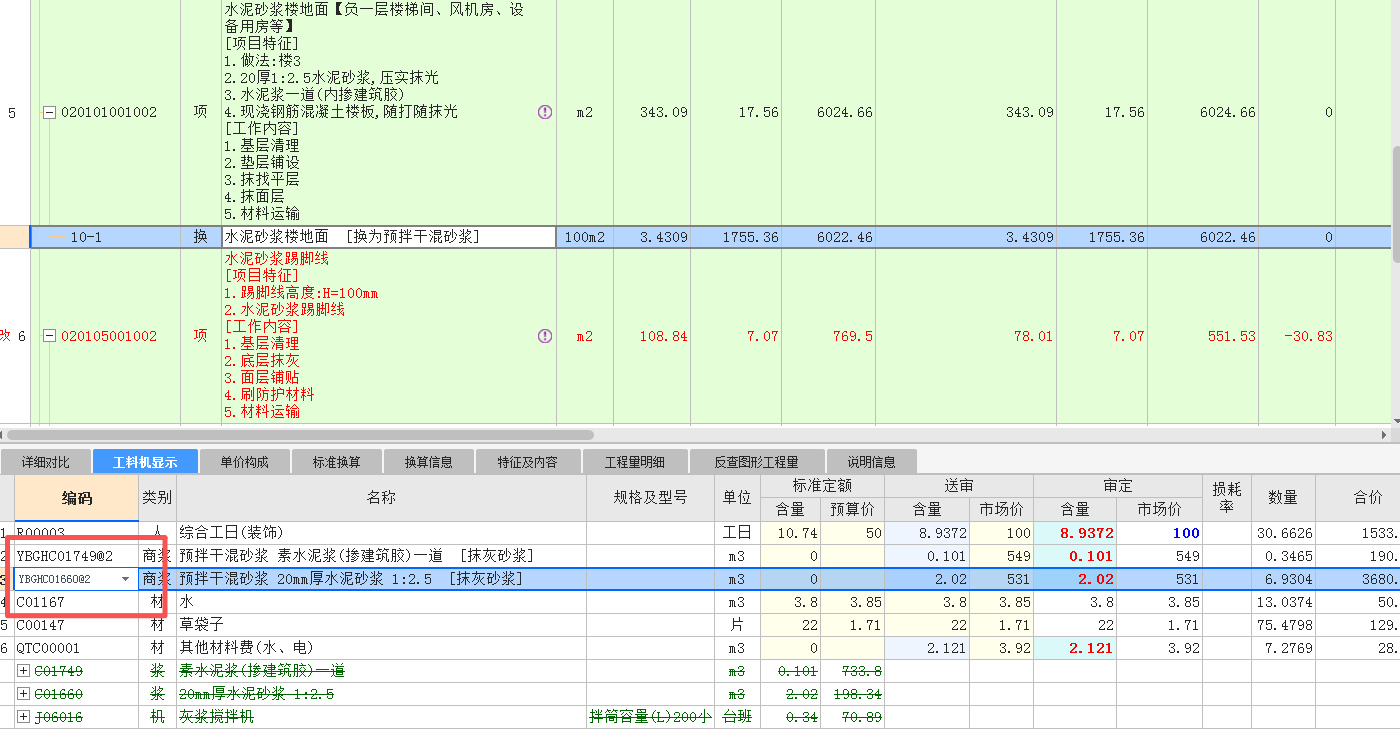The height and width of the screenshot is (750, 1400).
Task: Click the 审定 group header
Action: point(1118,486)
